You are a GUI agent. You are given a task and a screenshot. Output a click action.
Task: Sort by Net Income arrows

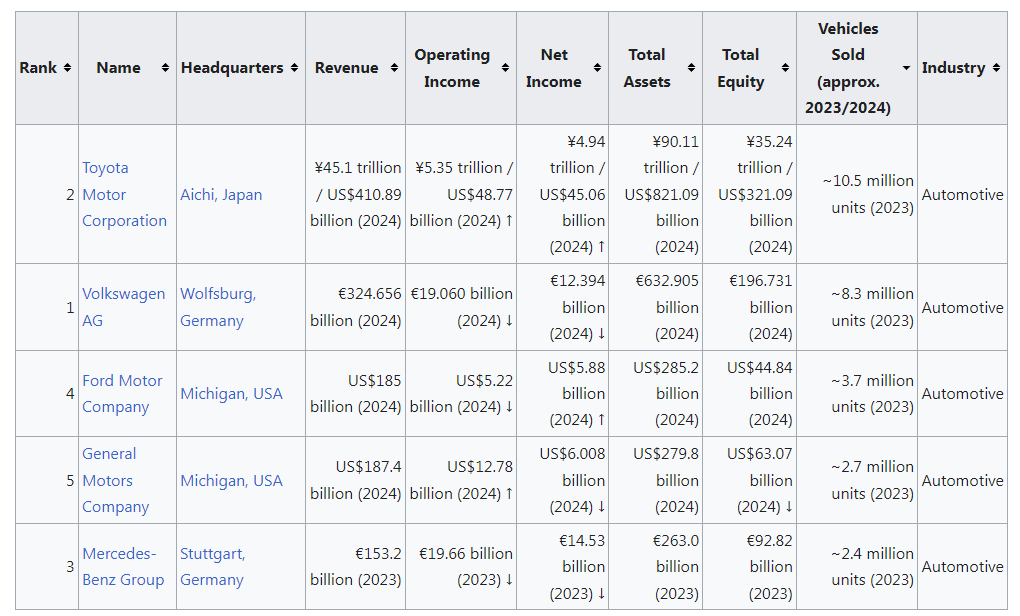[597, 68]
